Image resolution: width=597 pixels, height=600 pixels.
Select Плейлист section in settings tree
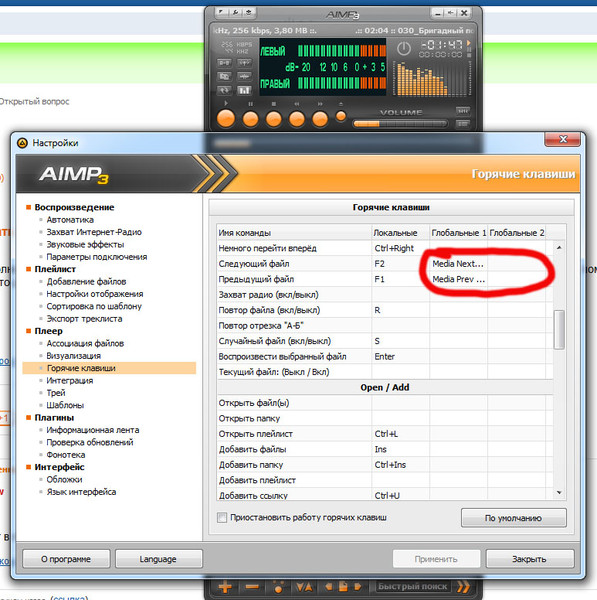55,269
